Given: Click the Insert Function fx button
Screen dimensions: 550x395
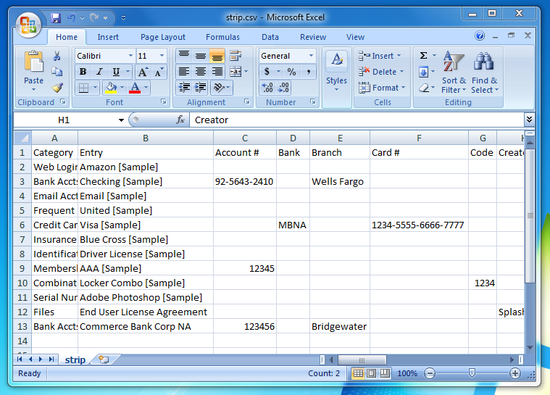Looking at the screenshot, I should 180,120.
